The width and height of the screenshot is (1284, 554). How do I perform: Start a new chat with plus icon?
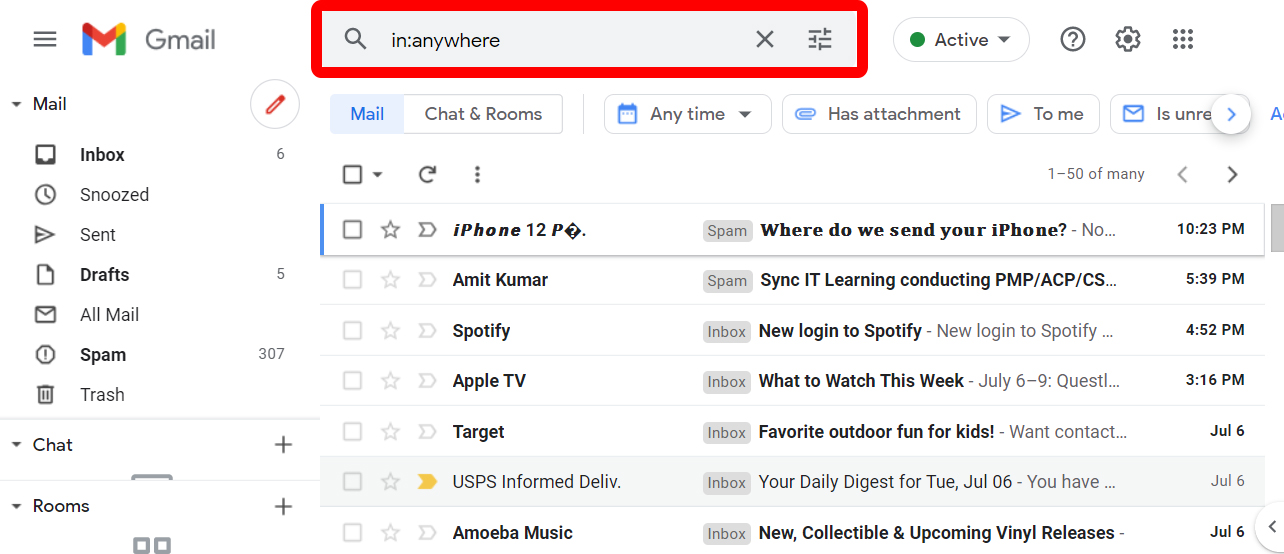coord(283,445)
